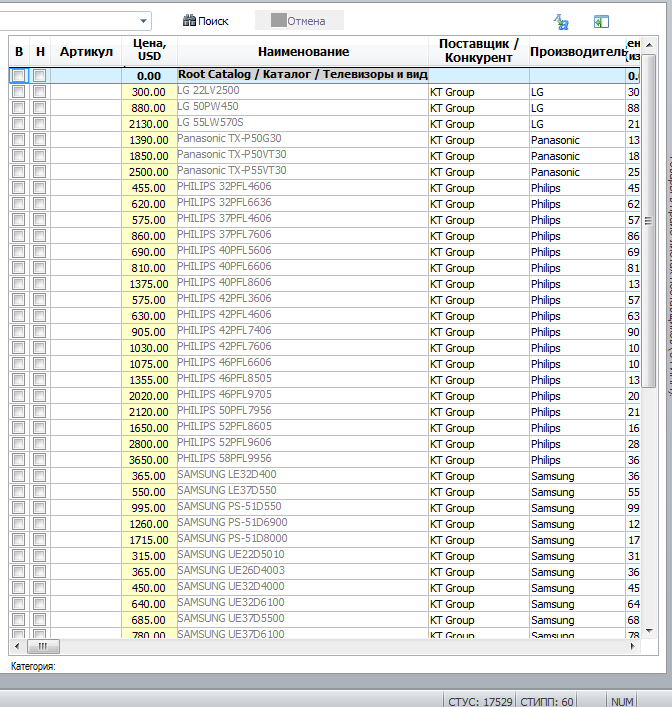Tick the Н checkbox for PHILIPS 32PFL4606
The width and height of the screenshot is (672, 707).
tap(40, 188)
